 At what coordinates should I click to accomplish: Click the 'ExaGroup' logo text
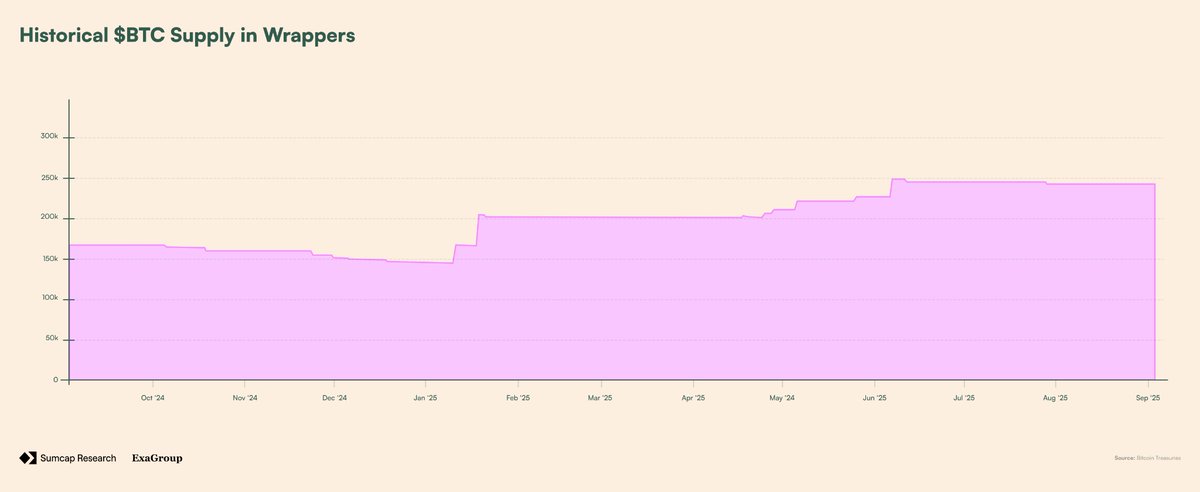tap(157, 458)
